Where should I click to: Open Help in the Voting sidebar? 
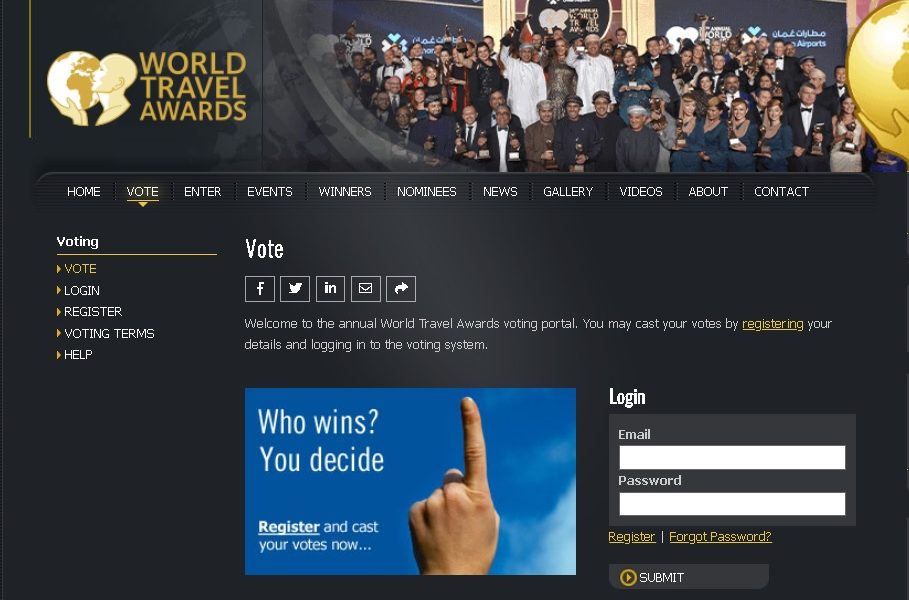[78, 355]
